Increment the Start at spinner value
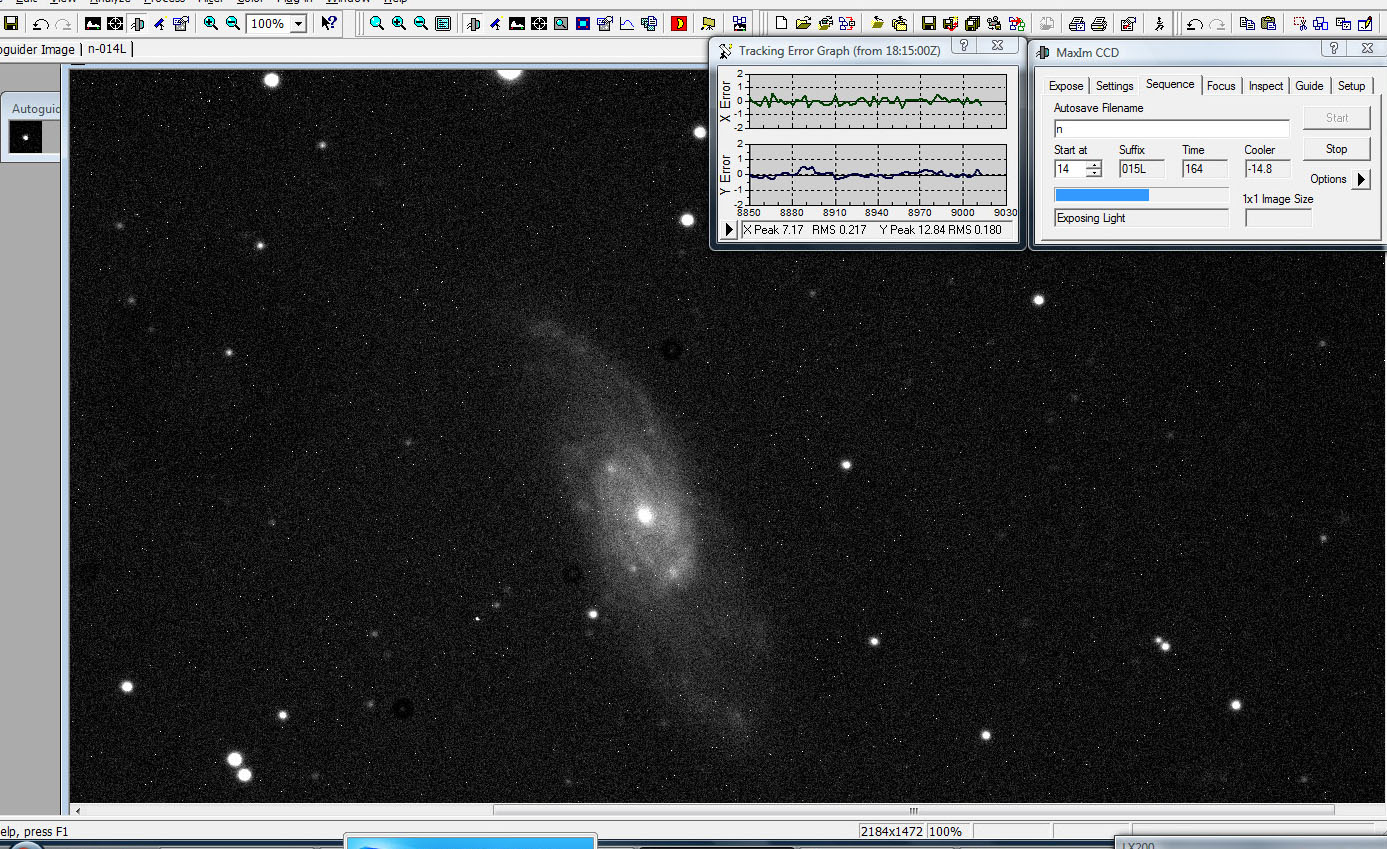Screen dimensions: 1387x849 (1094, 165)
